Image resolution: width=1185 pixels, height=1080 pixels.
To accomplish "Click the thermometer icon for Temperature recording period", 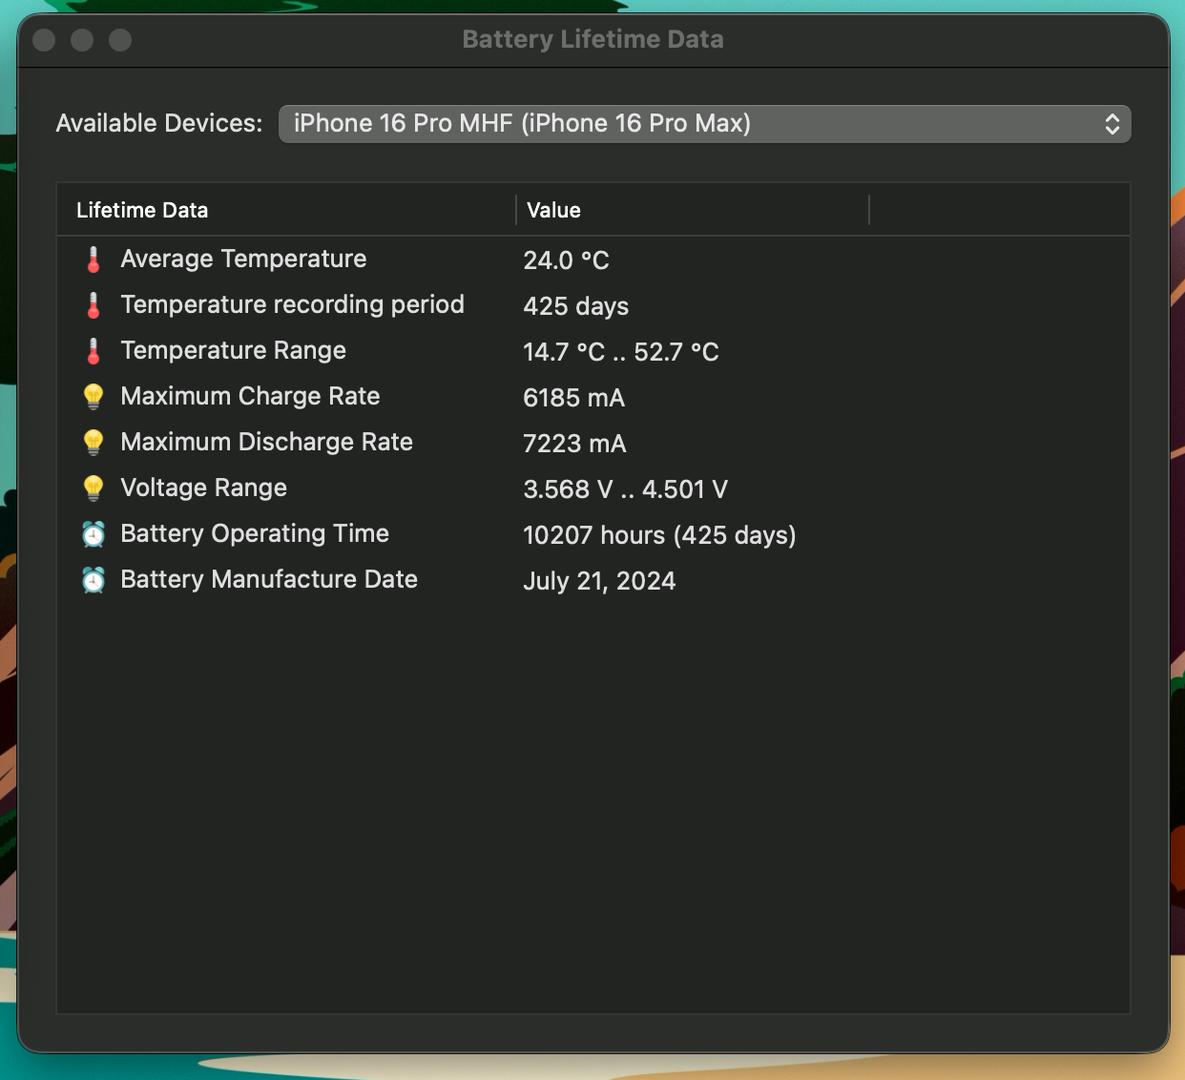I will 93,306.
